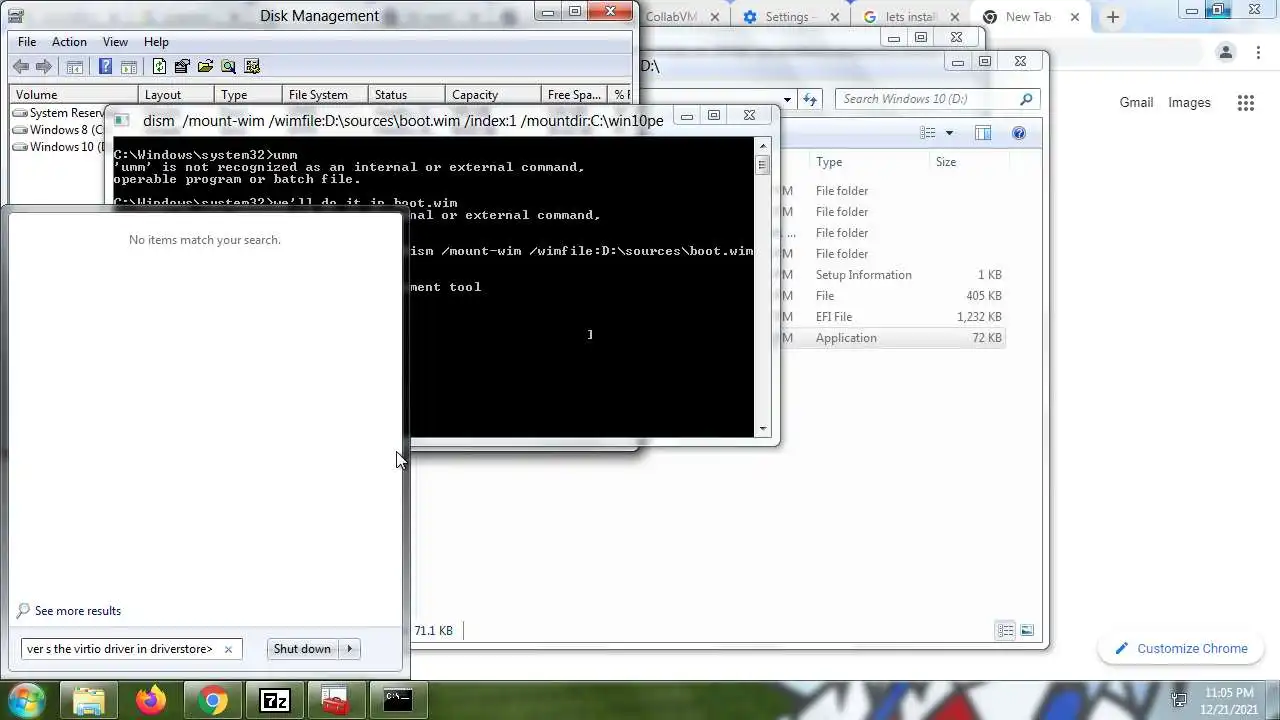
Task: Click the down arrow of command prompt scrollbar
Action: (763, 429)
